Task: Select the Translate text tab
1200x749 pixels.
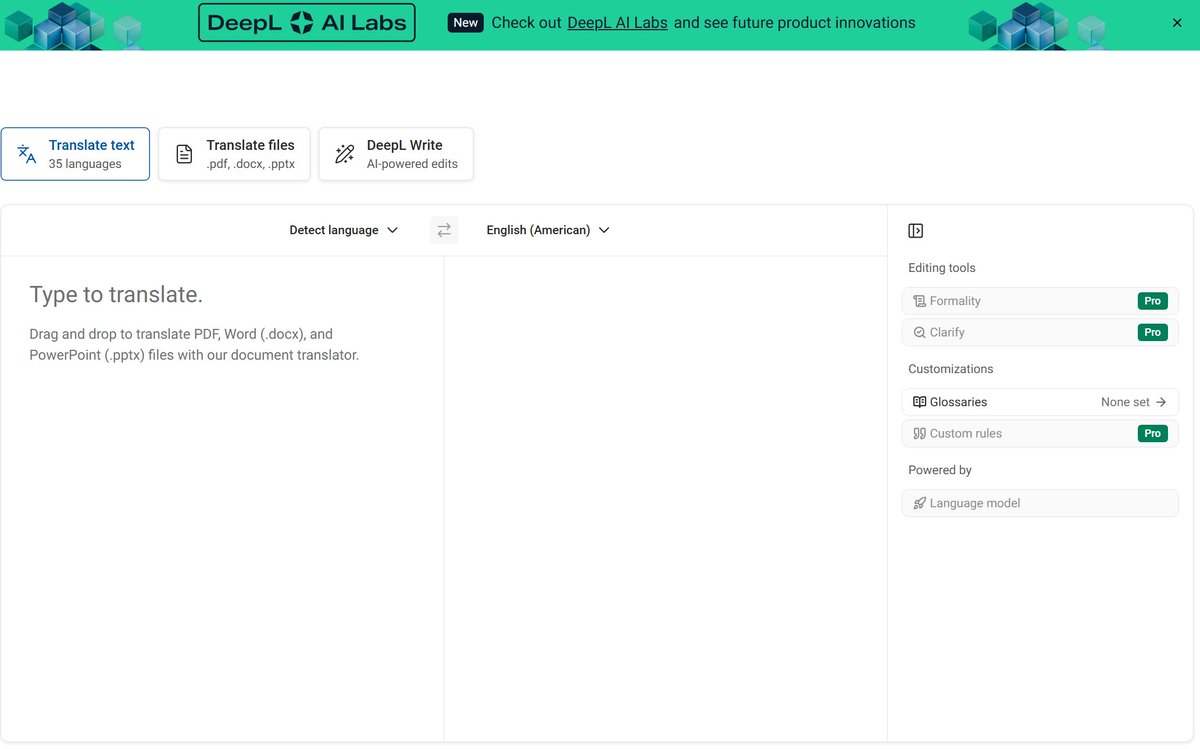Action: pyautogui.click(x=75, y=154)
